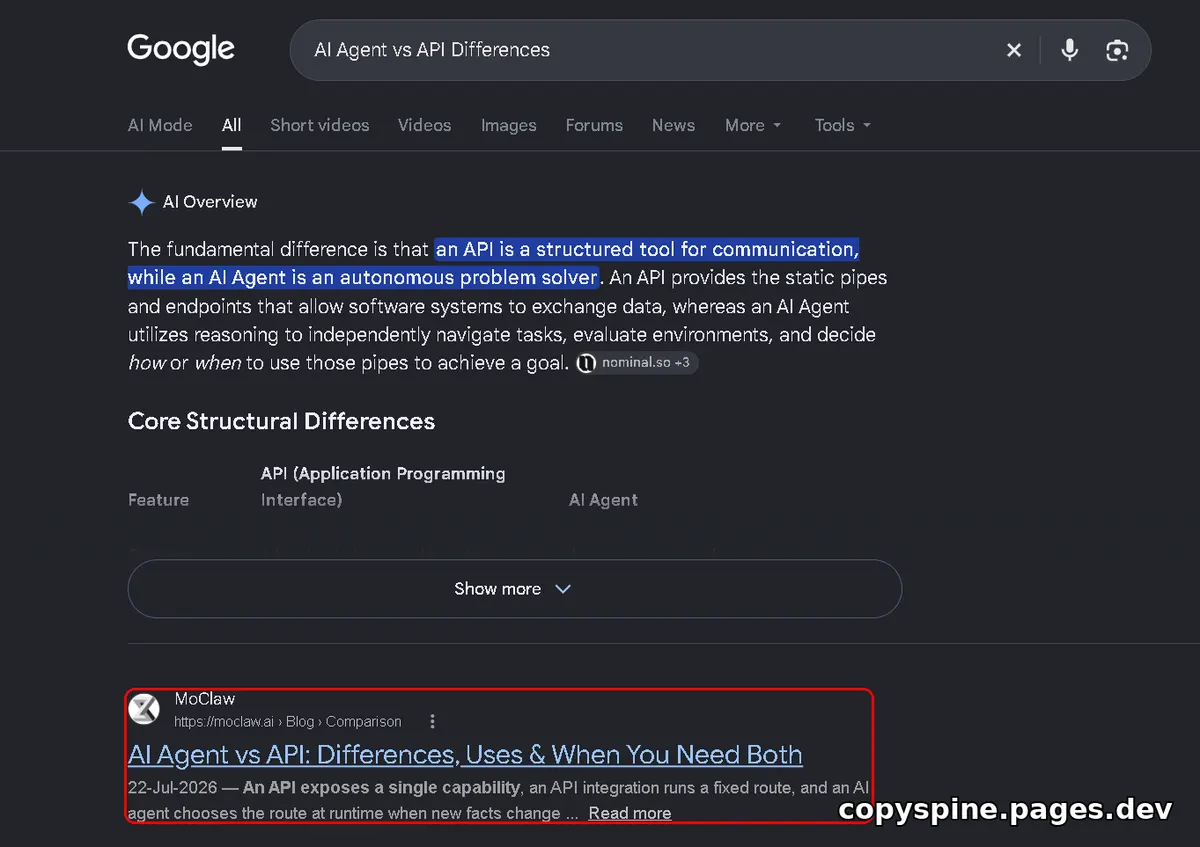Click the AI Overview label text
The image size is (1200, 847).
(210, 202)
